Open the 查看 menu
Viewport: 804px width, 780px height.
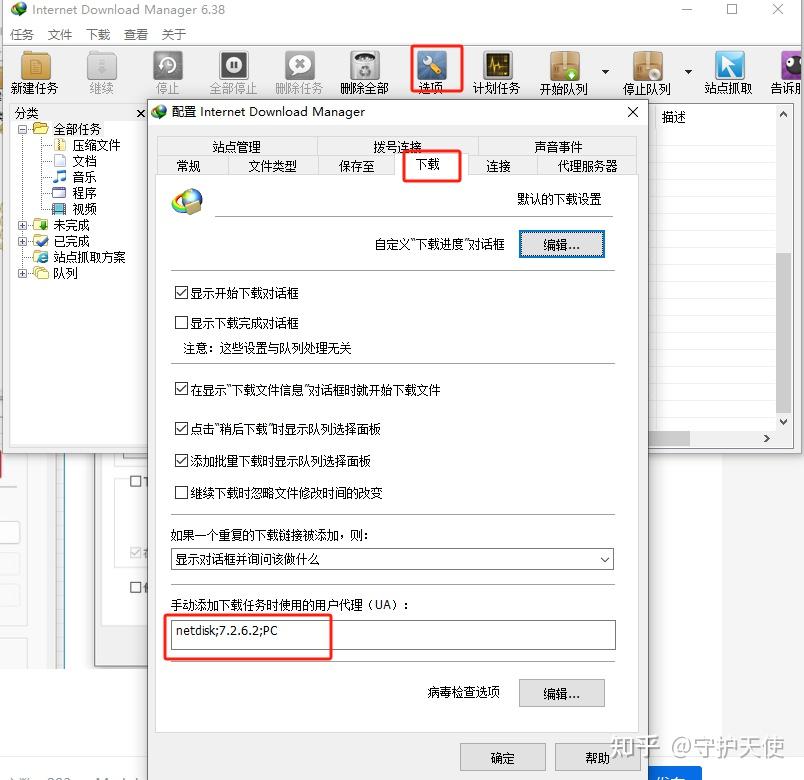pos(136,34)
